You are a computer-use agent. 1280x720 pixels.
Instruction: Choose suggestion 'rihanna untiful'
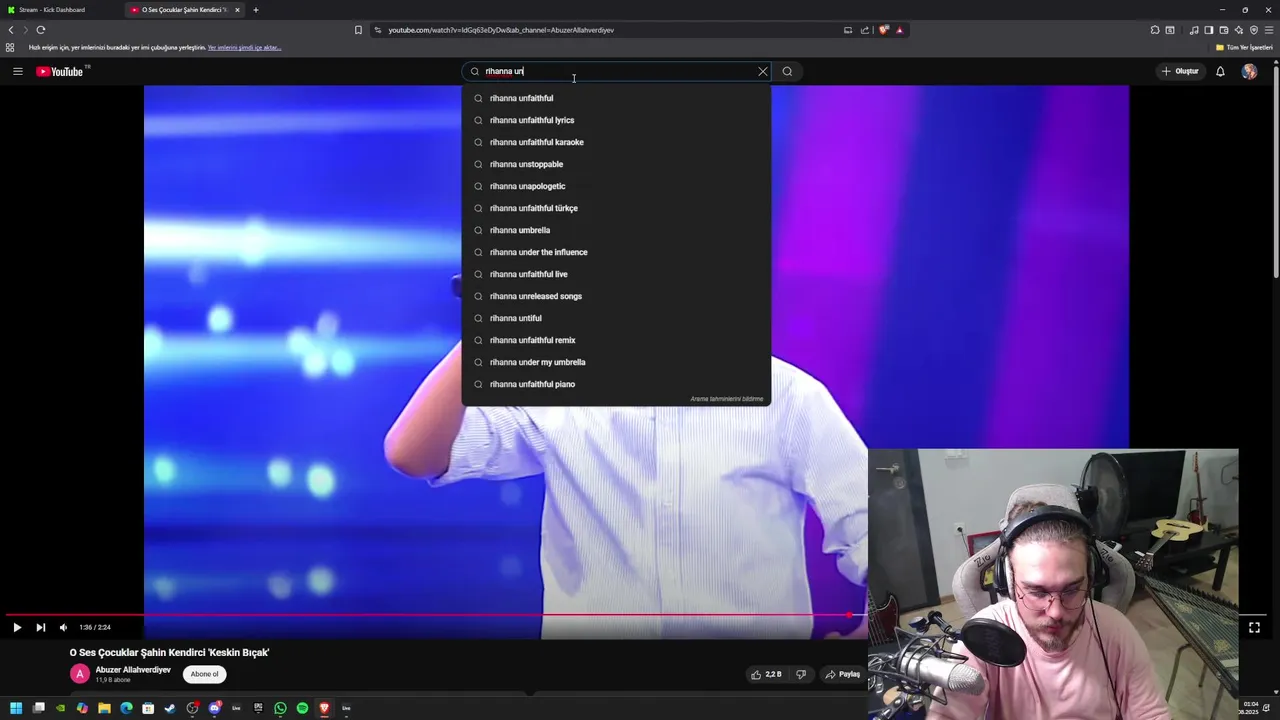(x=616, y=318)
